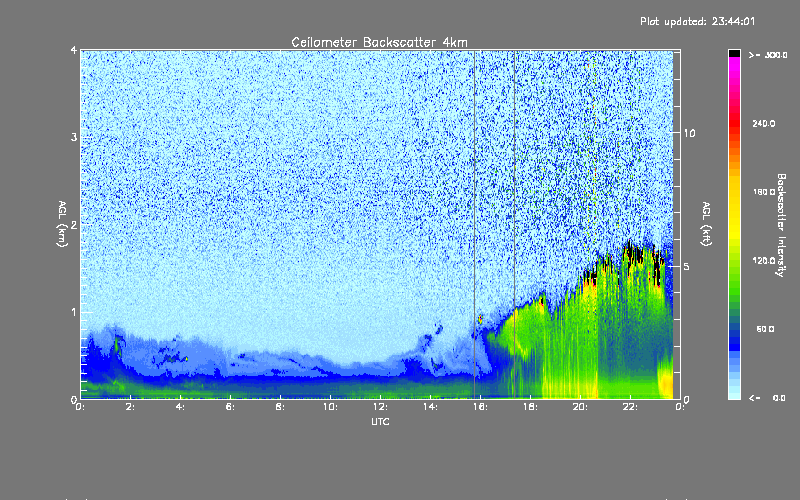Click the 10 kft tick on right axis

pos(689,133)
